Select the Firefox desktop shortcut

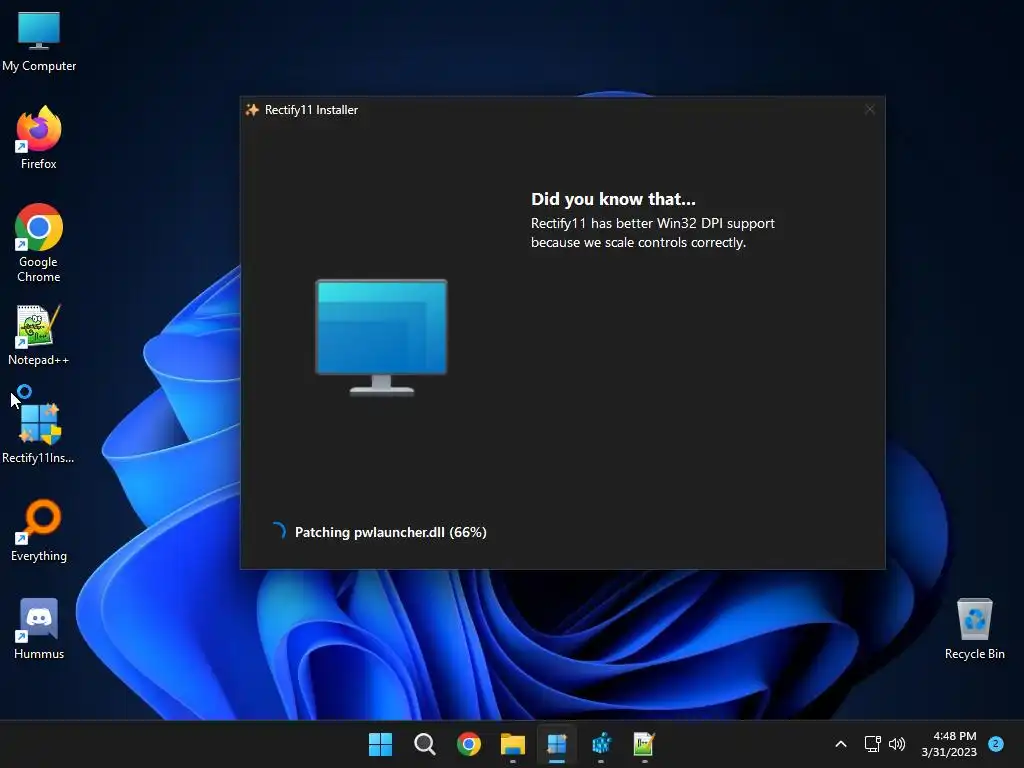click(39, 138)
